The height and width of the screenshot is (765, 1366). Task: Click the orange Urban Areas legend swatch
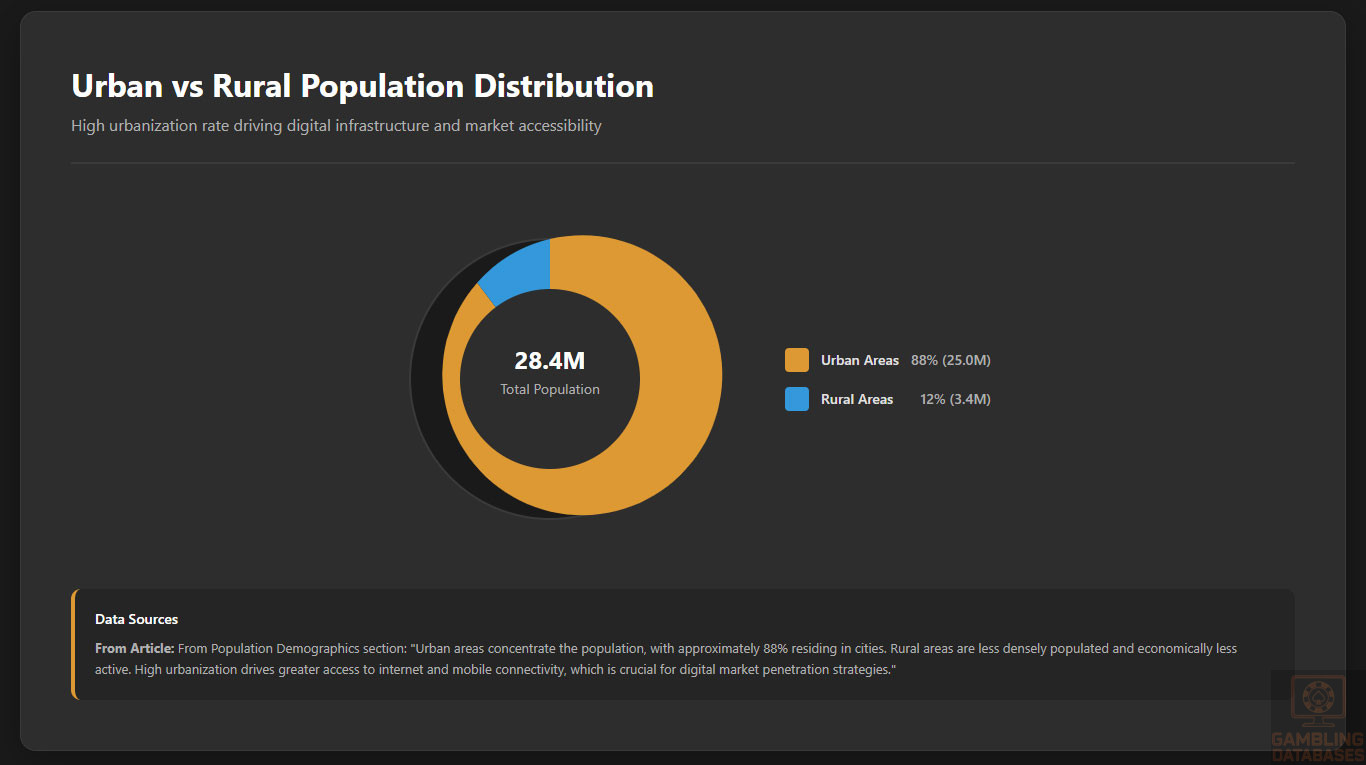[x=797, y=360]
